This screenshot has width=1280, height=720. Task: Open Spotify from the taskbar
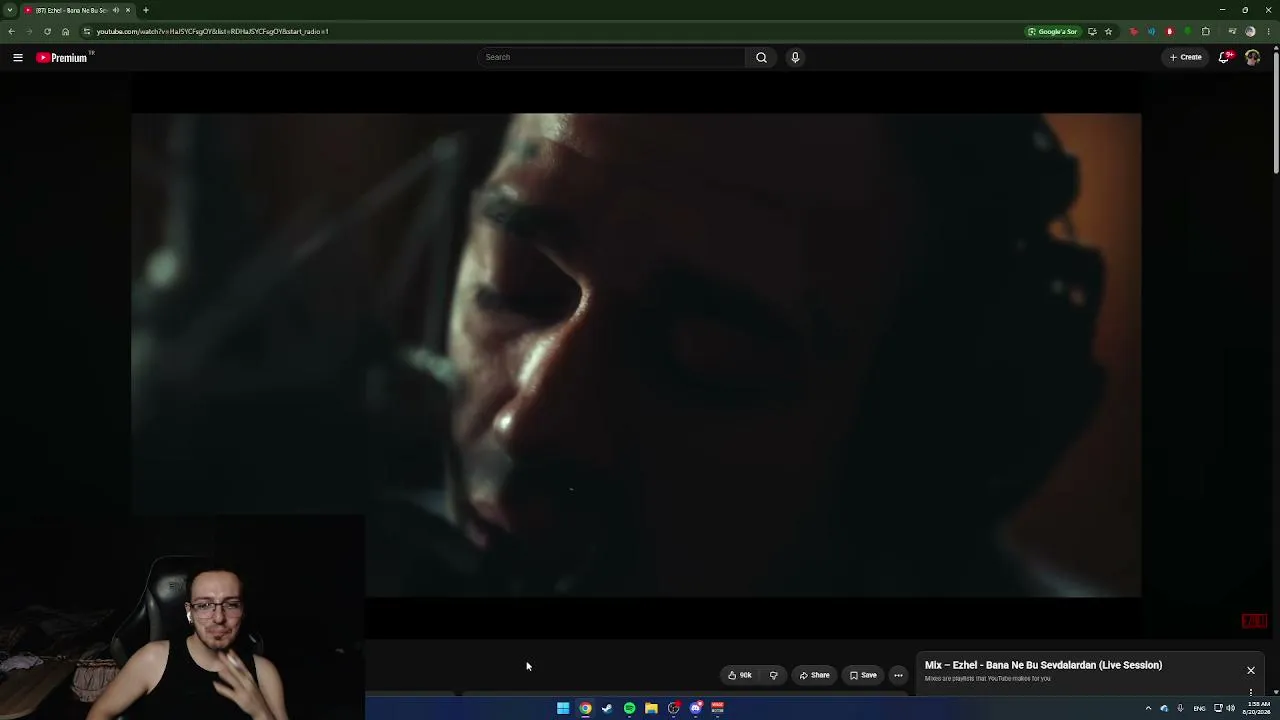[x=629, y=708]
